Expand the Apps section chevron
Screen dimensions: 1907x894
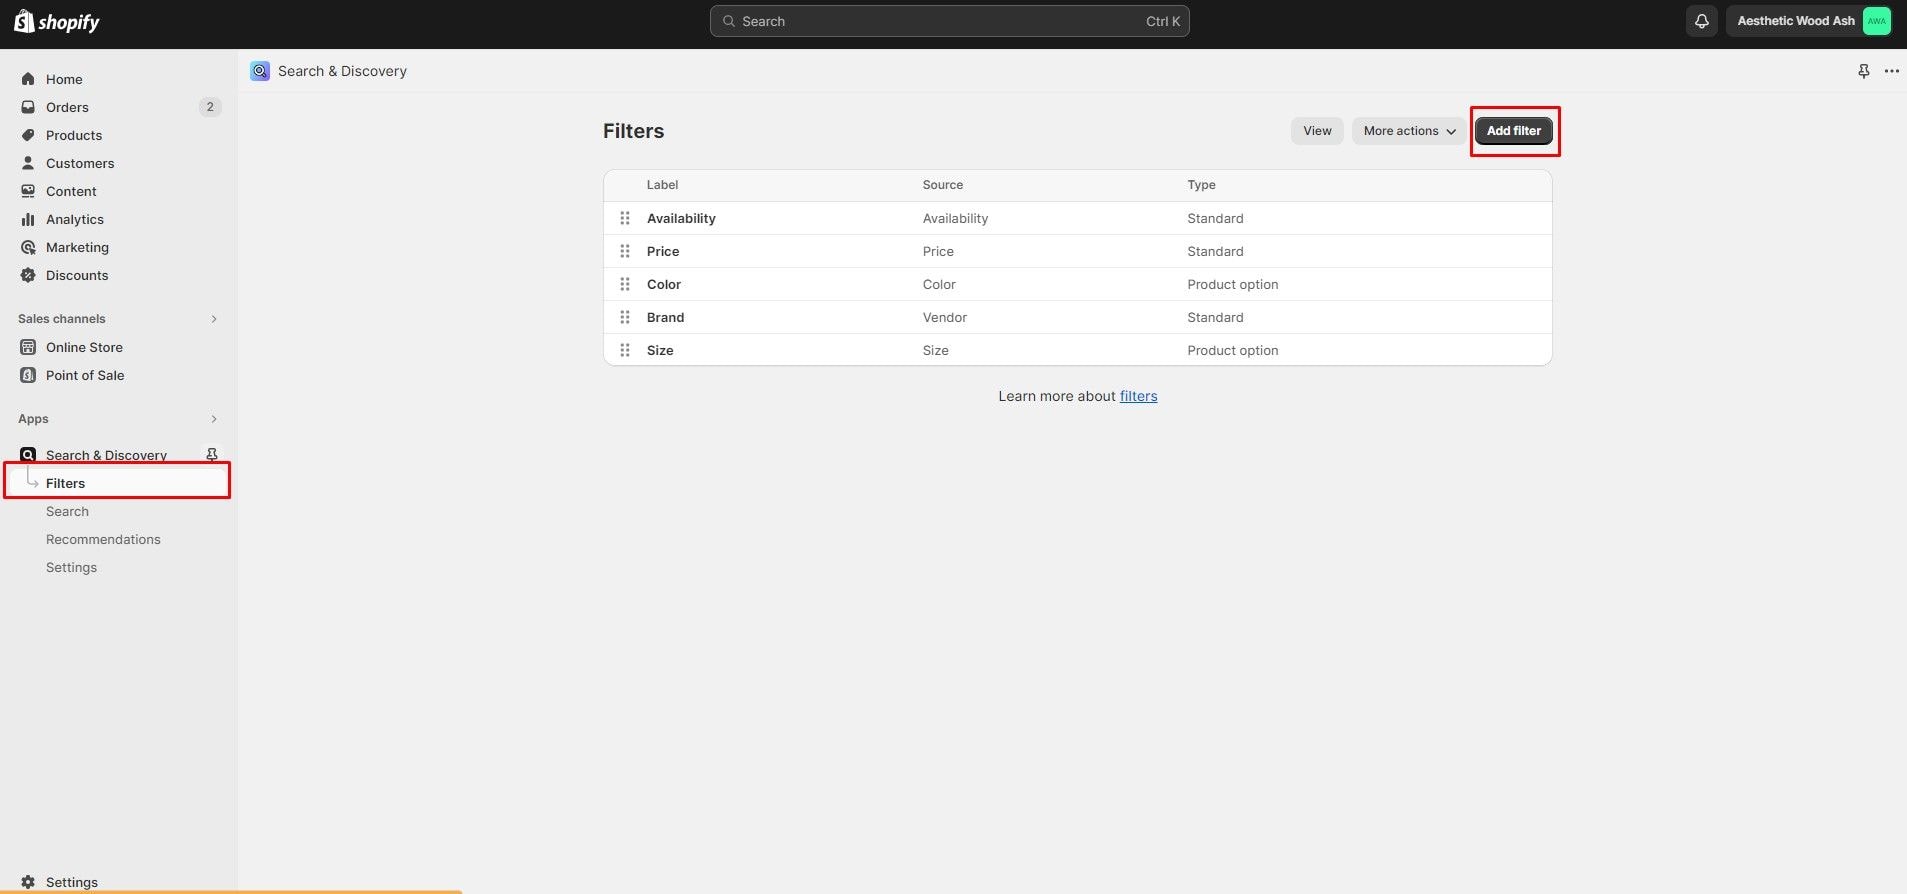coord(213,419)
